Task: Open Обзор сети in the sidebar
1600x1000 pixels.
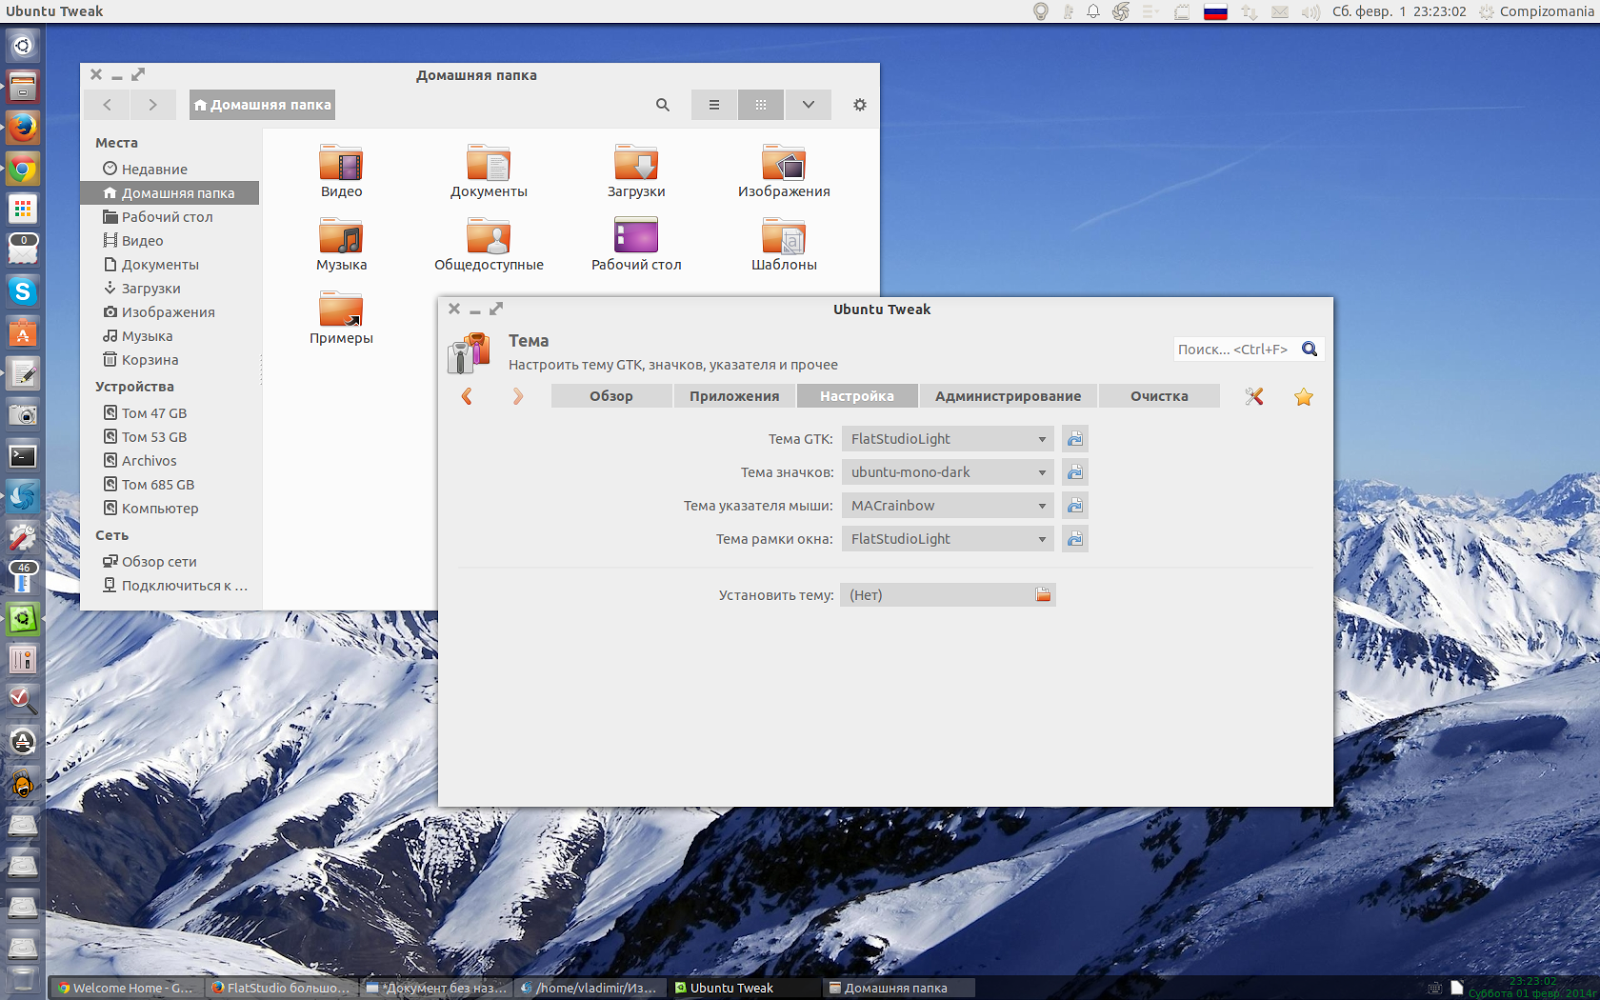Action: pyautogui.click(x=170, y=562)
